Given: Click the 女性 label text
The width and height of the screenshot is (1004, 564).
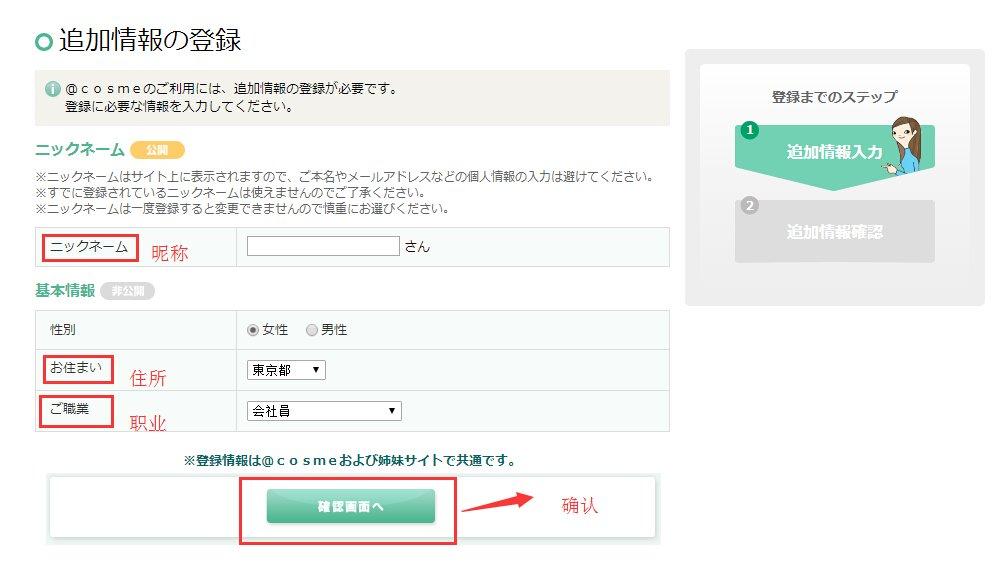Looking at the screenshot, I should tap(275, 330).
